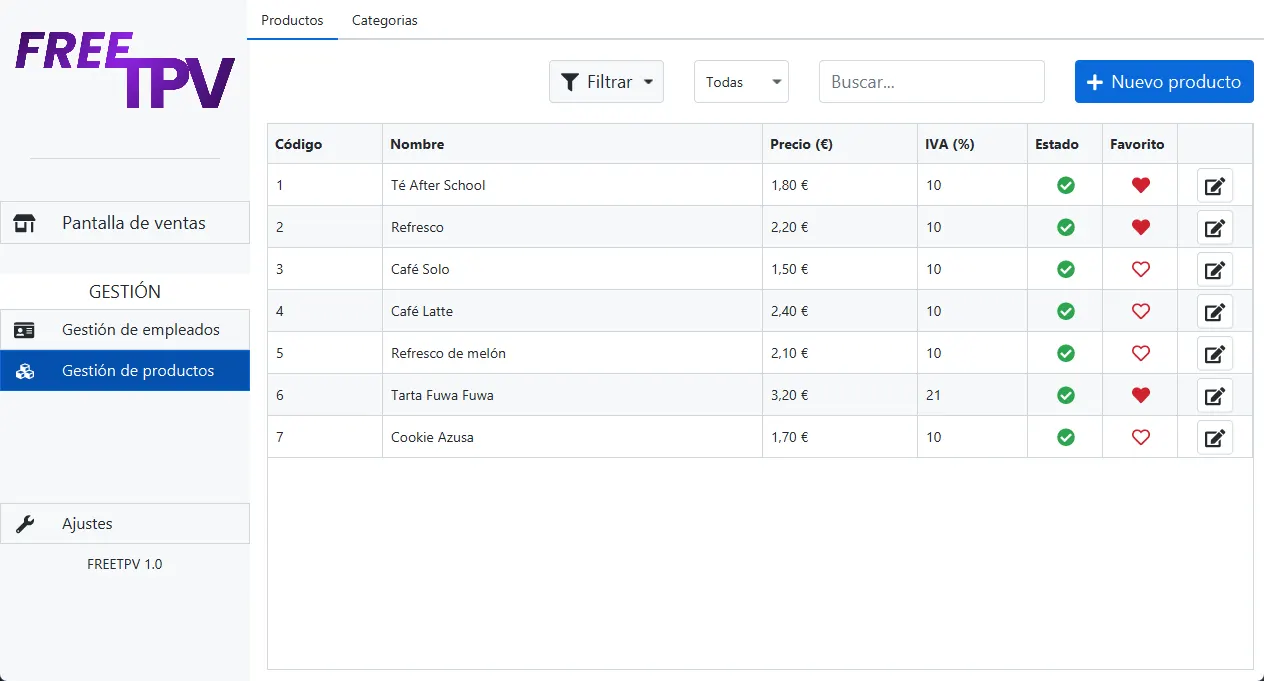Go to Pantalla de ventas
The image size is (1264, 681).
coord(125,223)
